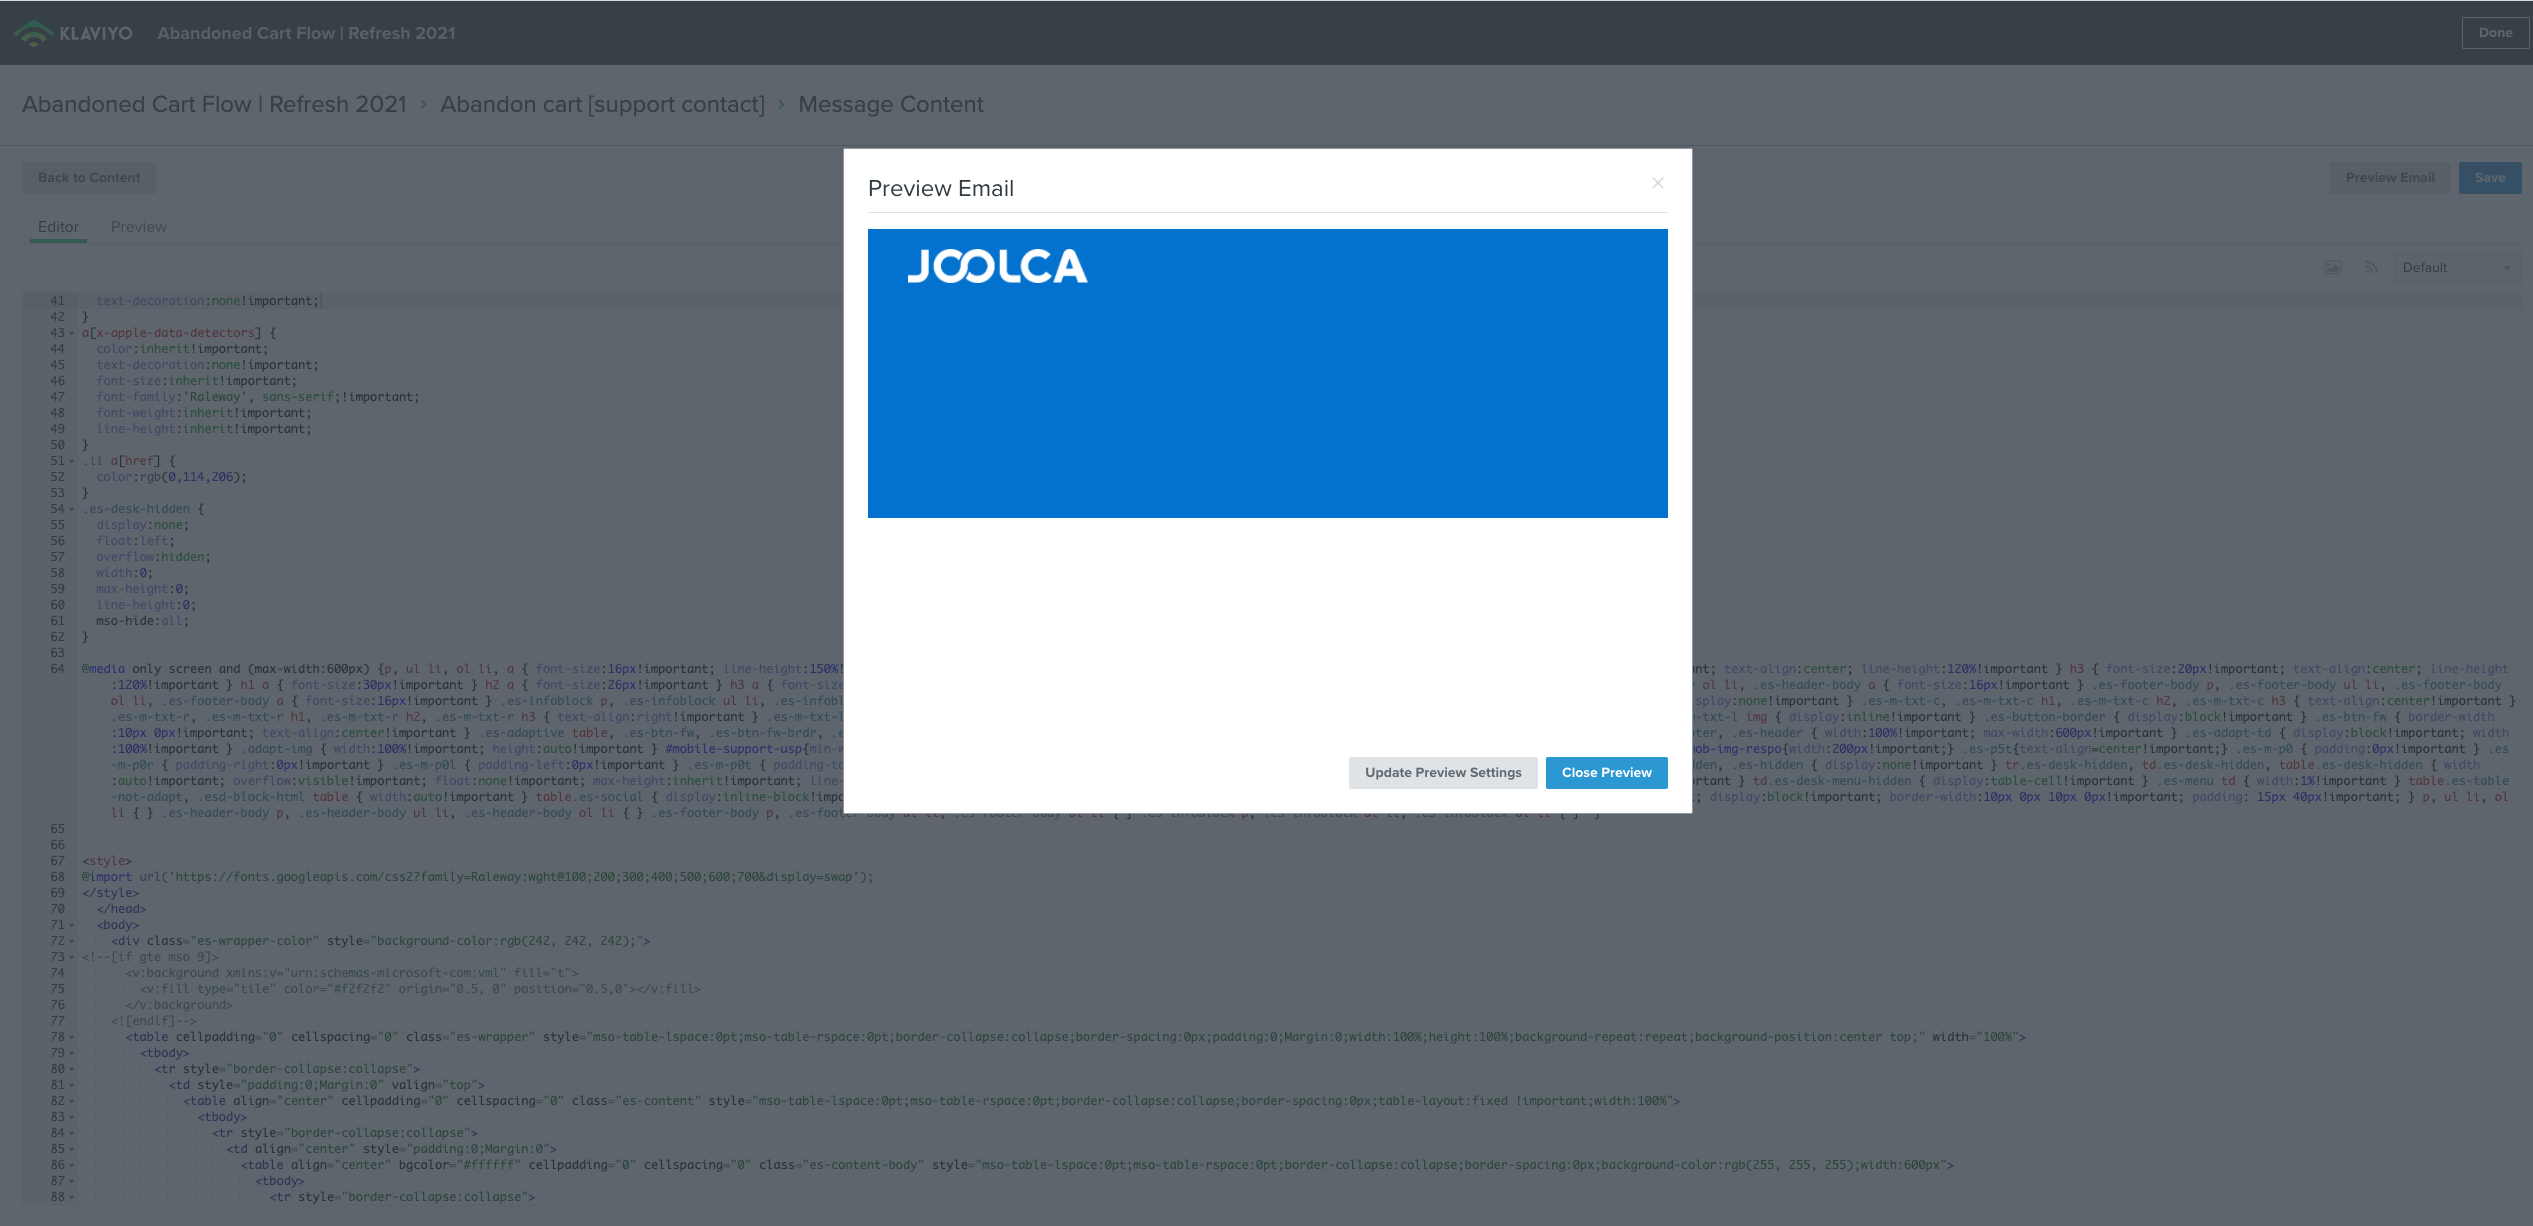Go Back to Content
Image resolution: width=2533 pixels, height=1226 pixels.
pyautogui.click(x=89, y=178)
